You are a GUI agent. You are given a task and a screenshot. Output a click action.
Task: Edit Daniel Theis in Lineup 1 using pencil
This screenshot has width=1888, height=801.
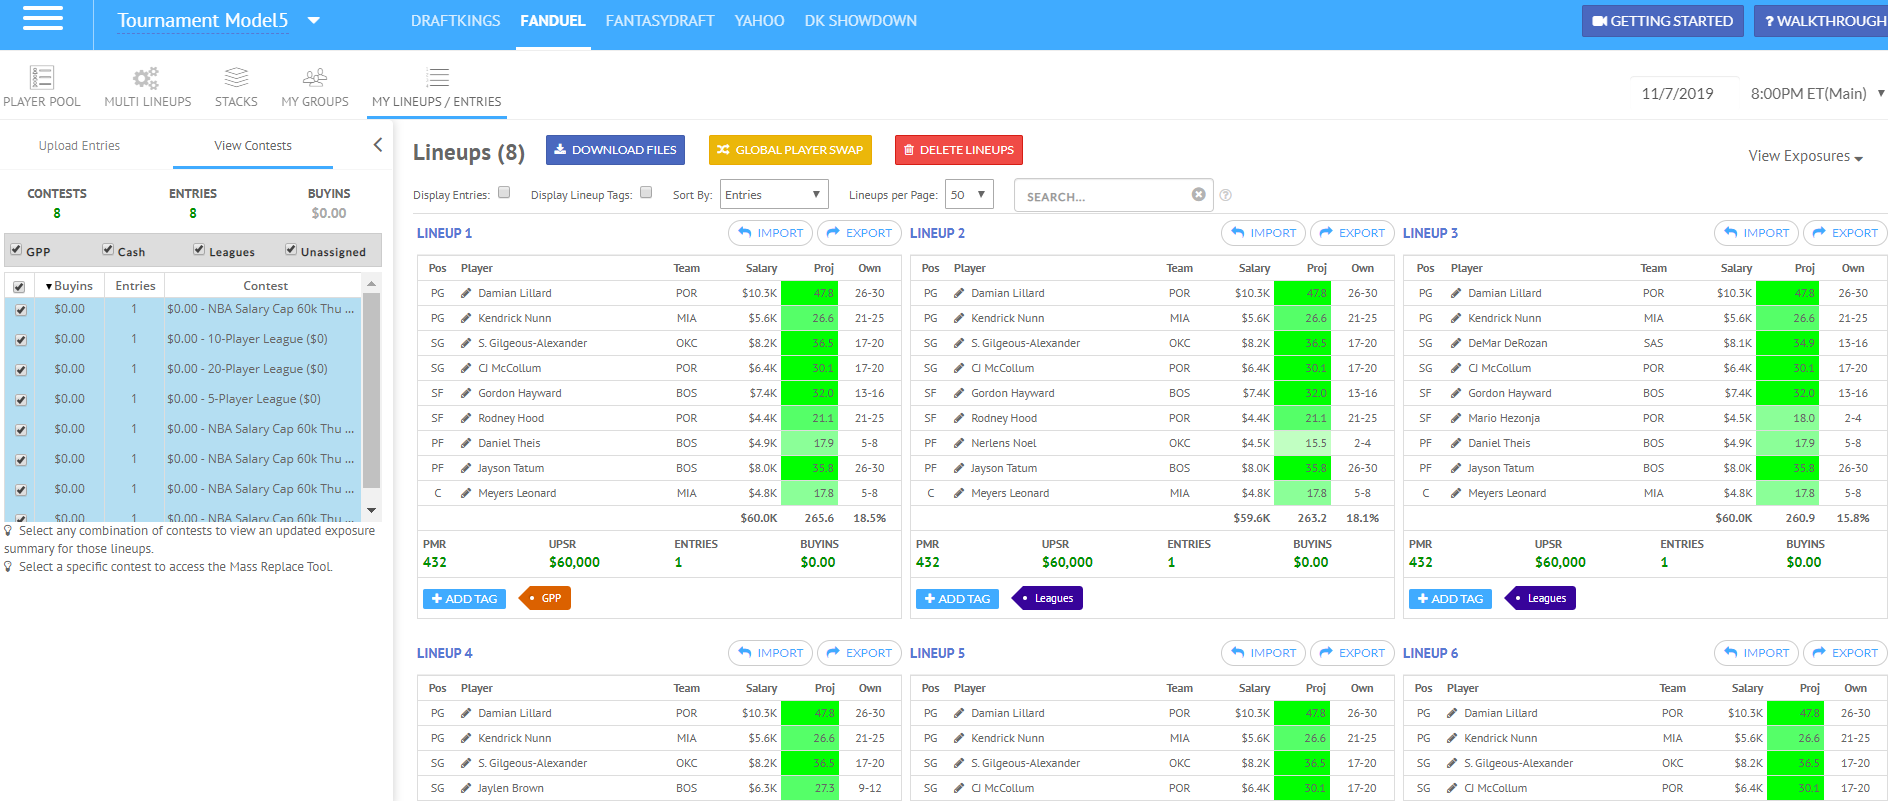pyautogui.click(x=466, y=443)
